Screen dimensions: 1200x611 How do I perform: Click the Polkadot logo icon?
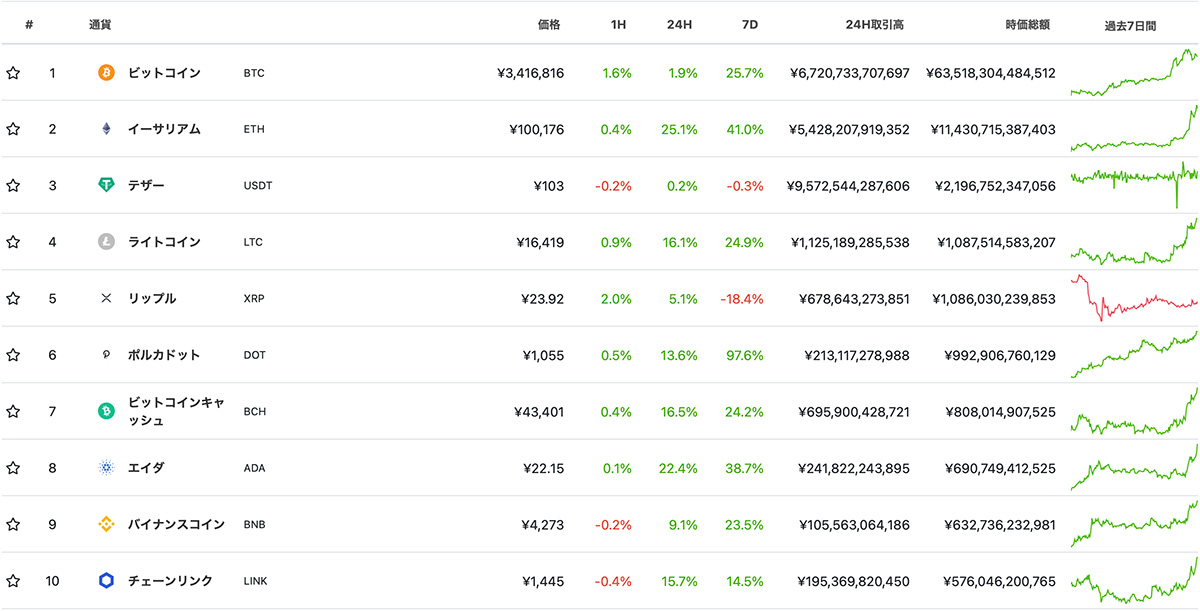pyautogui.click(x=106, y=355)
